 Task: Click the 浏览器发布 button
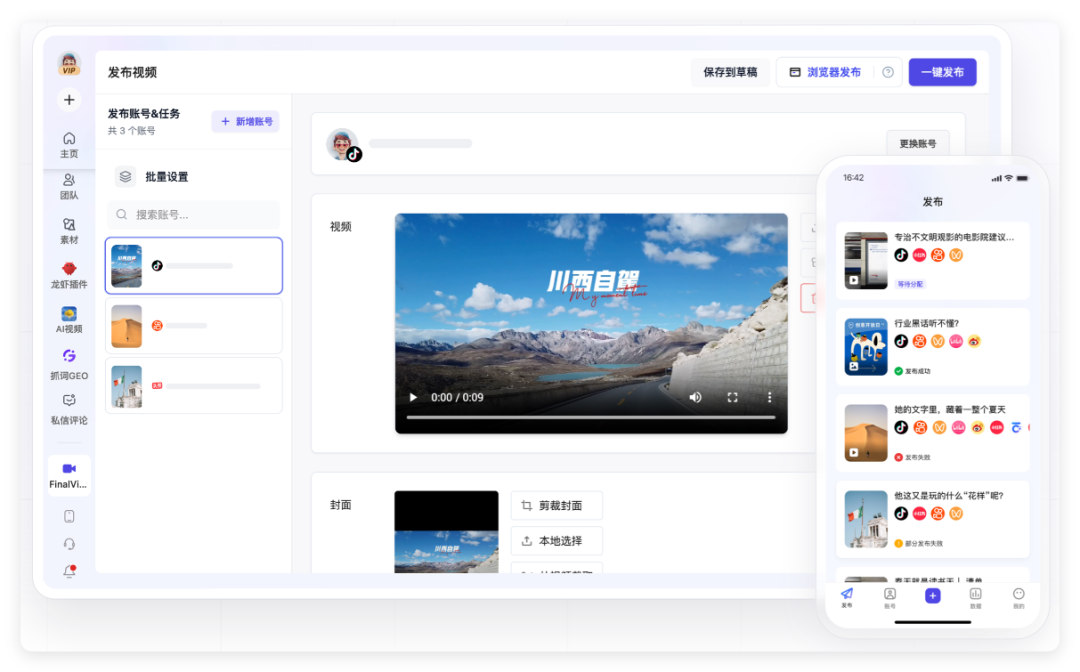tap(824, 72)
